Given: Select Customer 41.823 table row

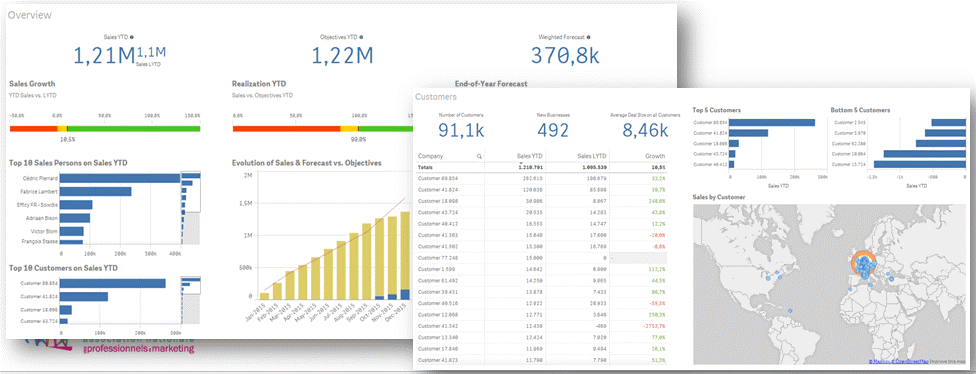Looking at the screenshot, I should (x=542, y=360).
